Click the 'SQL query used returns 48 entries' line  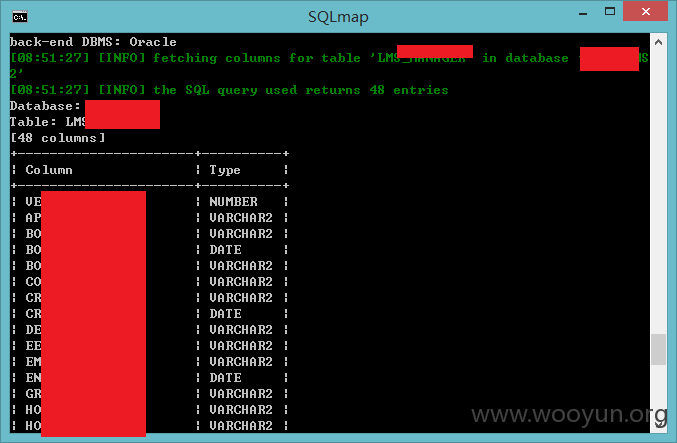click(229, 90)
